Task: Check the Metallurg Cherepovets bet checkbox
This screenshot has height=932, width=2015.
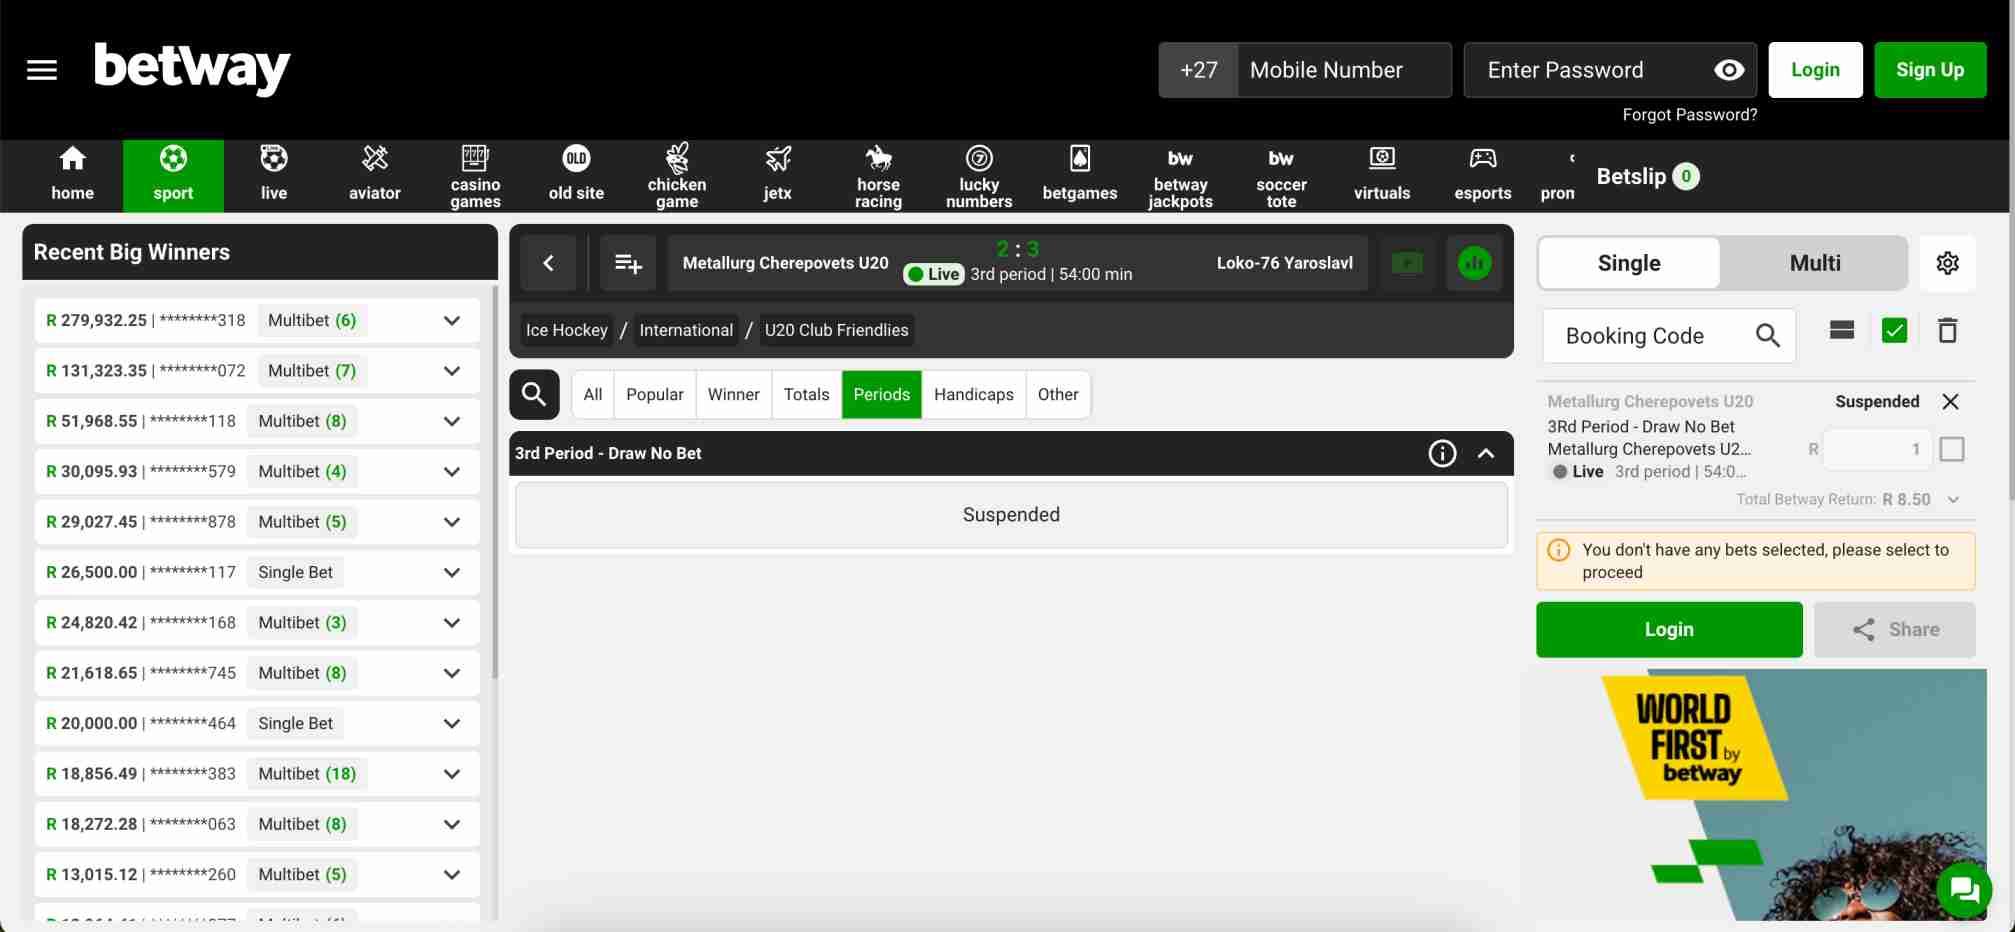Action: point(1951,449)
